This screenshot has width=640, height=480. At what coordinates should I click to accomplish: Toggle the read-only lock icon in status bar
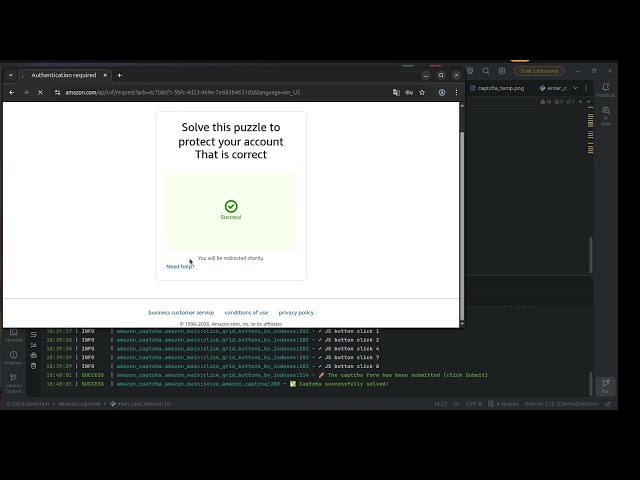[x=608, y=404]
